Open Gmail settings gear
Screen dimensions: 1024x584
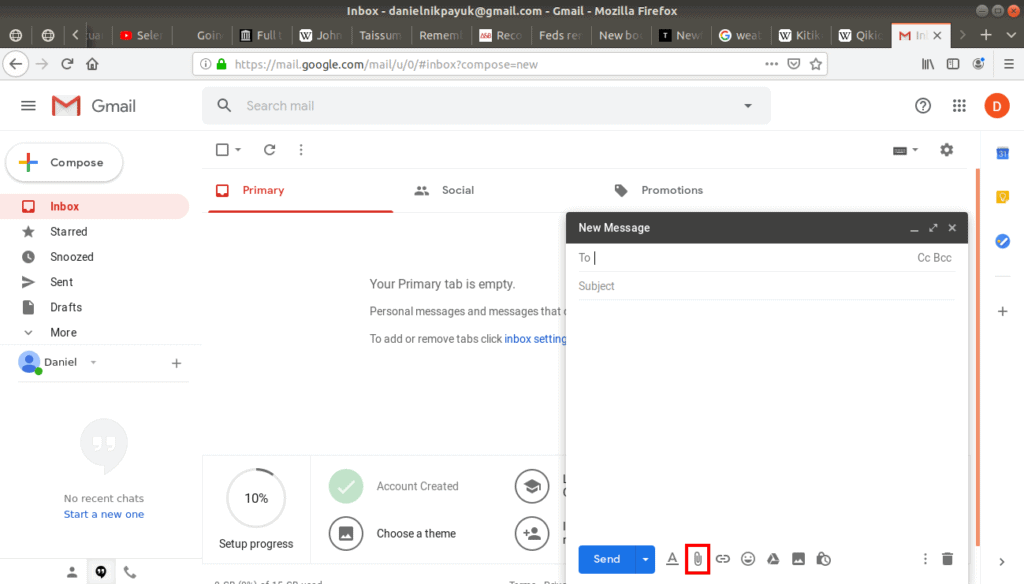(946, 150)
